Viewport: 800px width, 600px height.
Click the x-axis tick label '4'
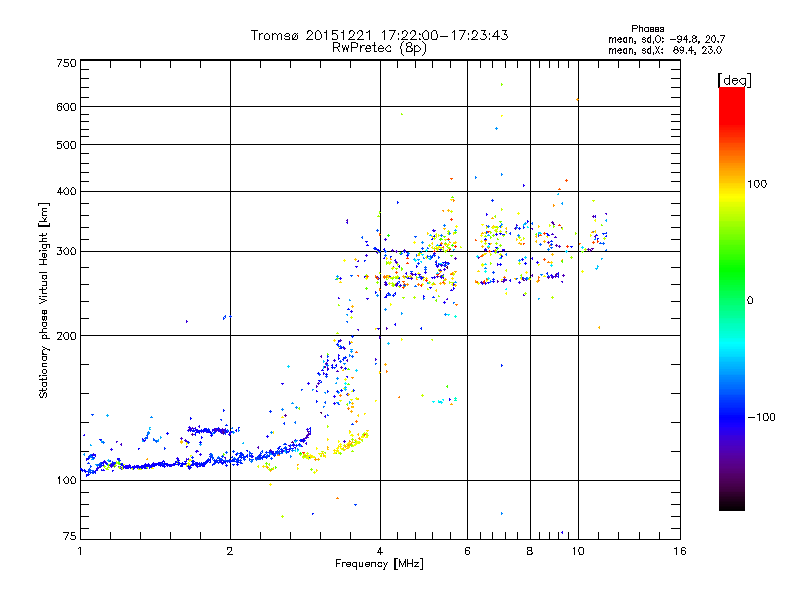point(380,551)
